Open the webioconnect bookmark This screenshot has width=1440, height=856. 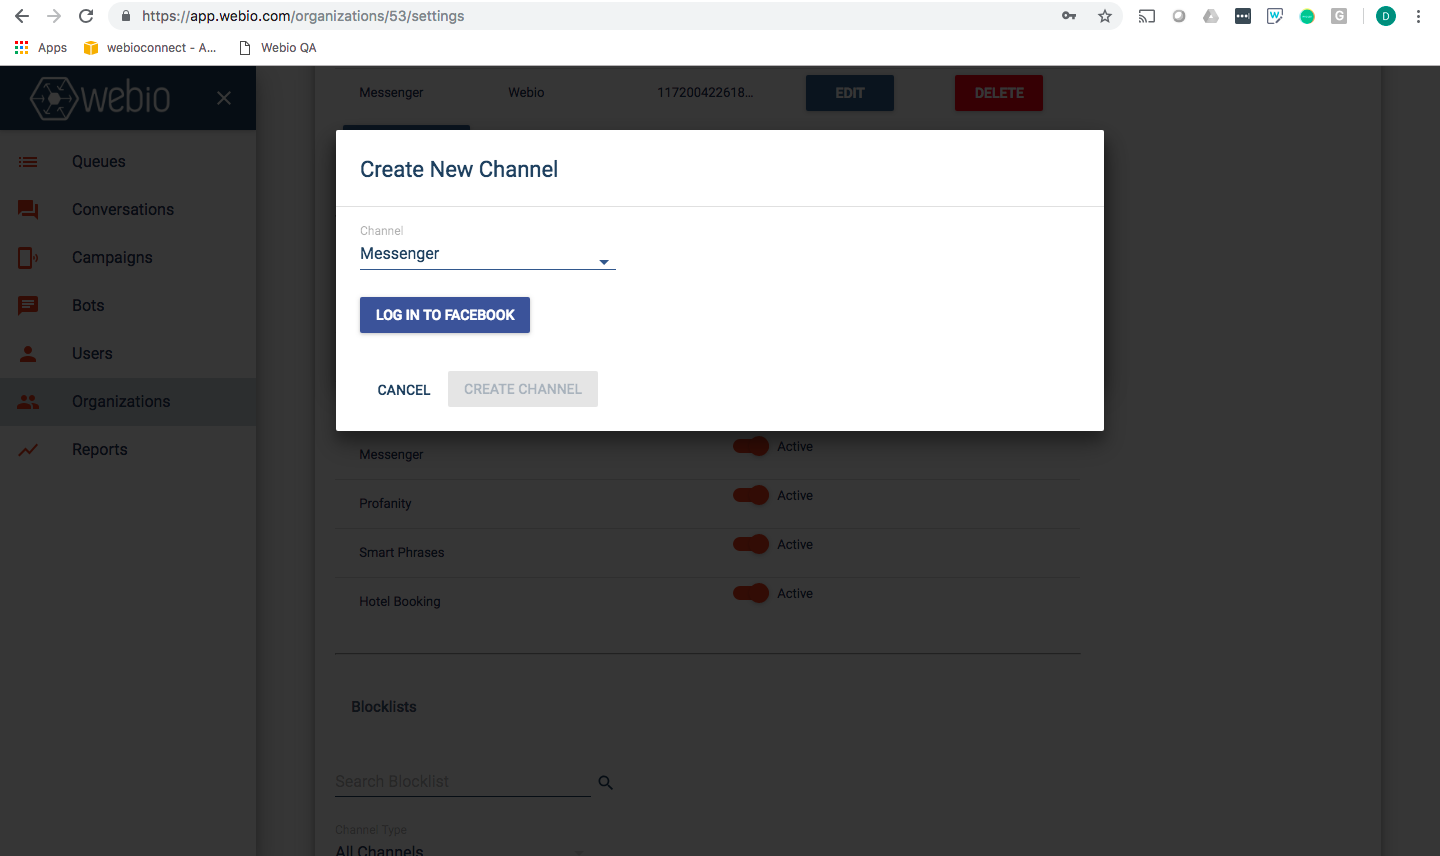pos(150,48)
